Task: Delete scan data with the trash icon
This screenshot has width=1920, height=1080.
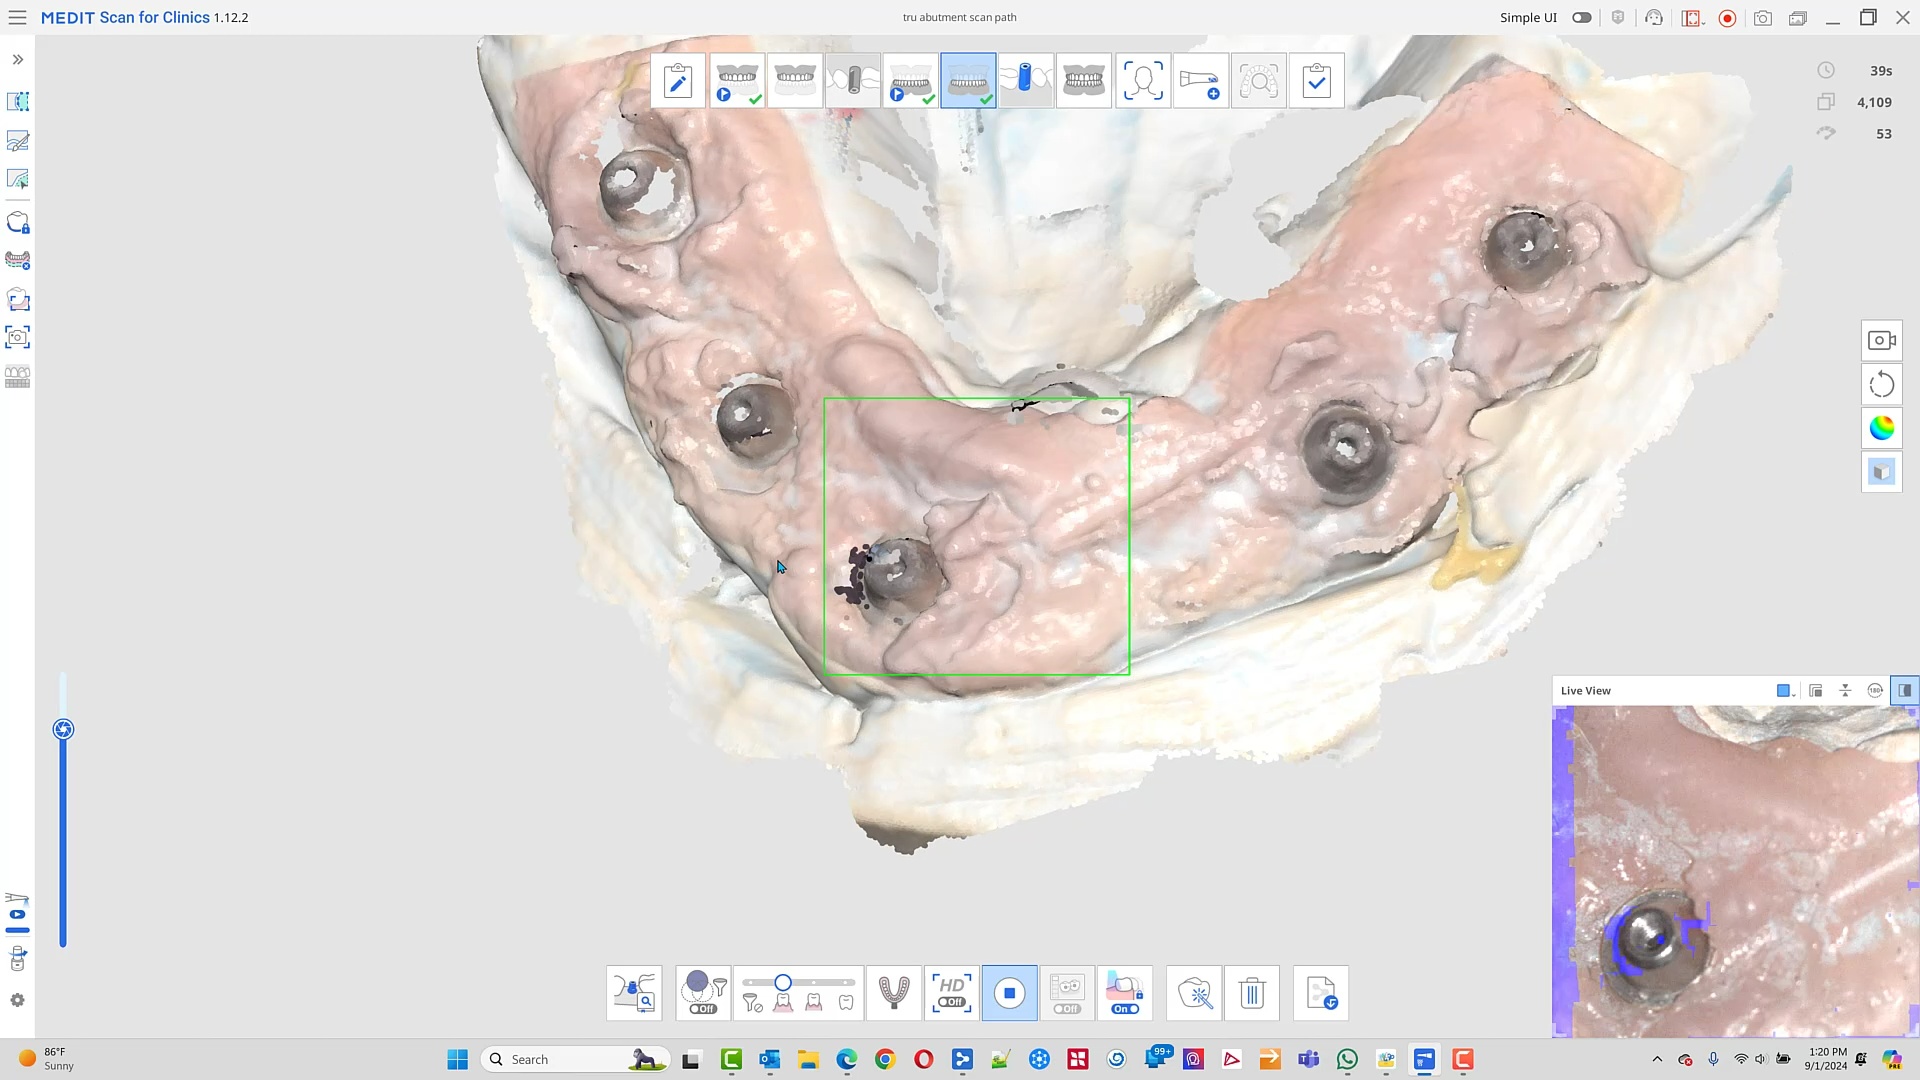Action: (x=1252, y=993)
